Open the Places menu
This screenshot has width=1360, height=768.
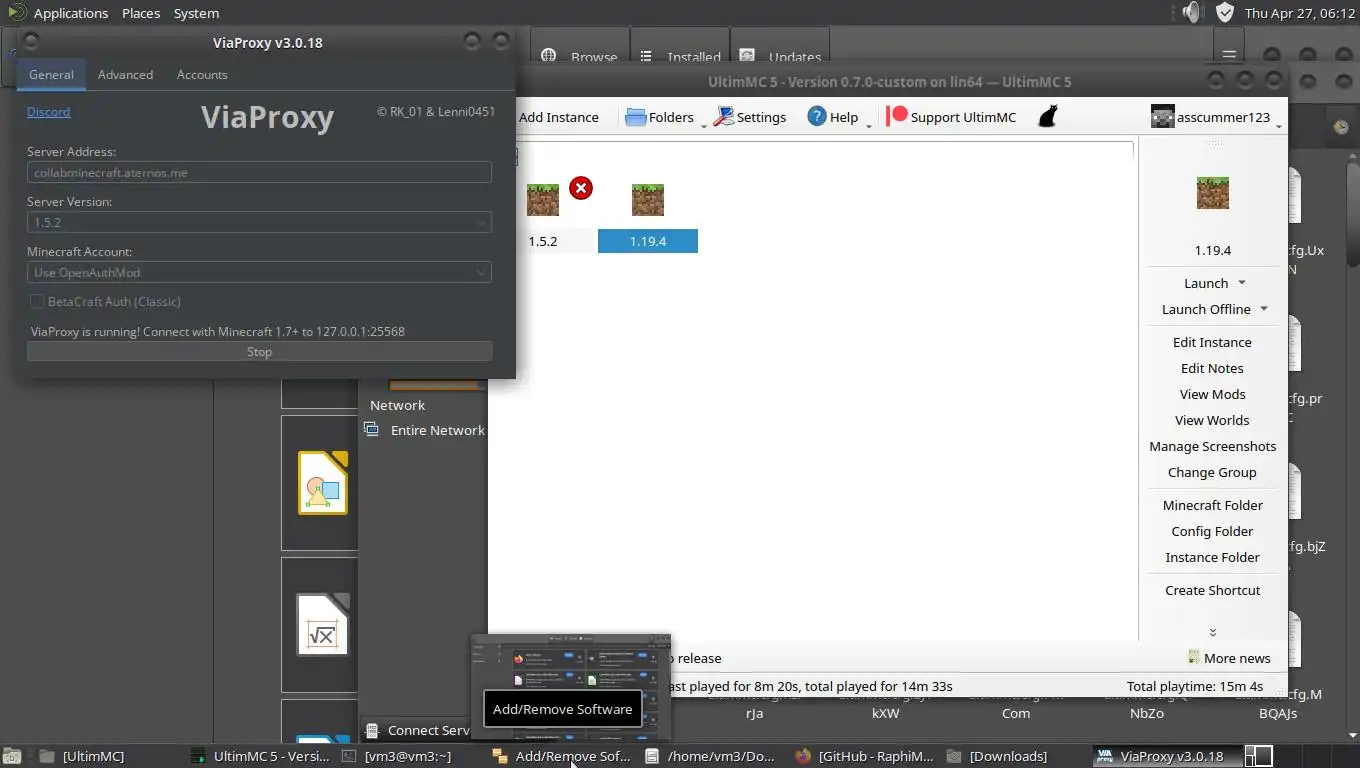(x=141, y=13)
